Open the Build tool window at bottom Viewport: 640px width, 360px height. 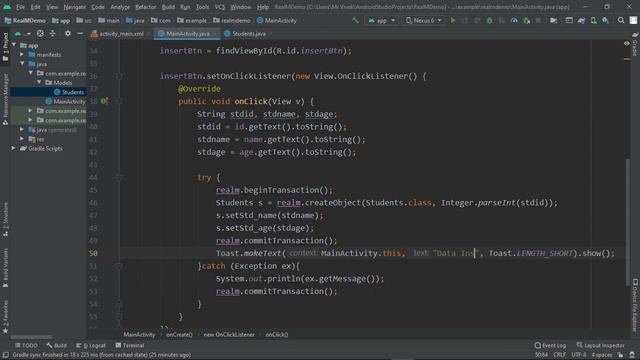(x=57, y=345)
